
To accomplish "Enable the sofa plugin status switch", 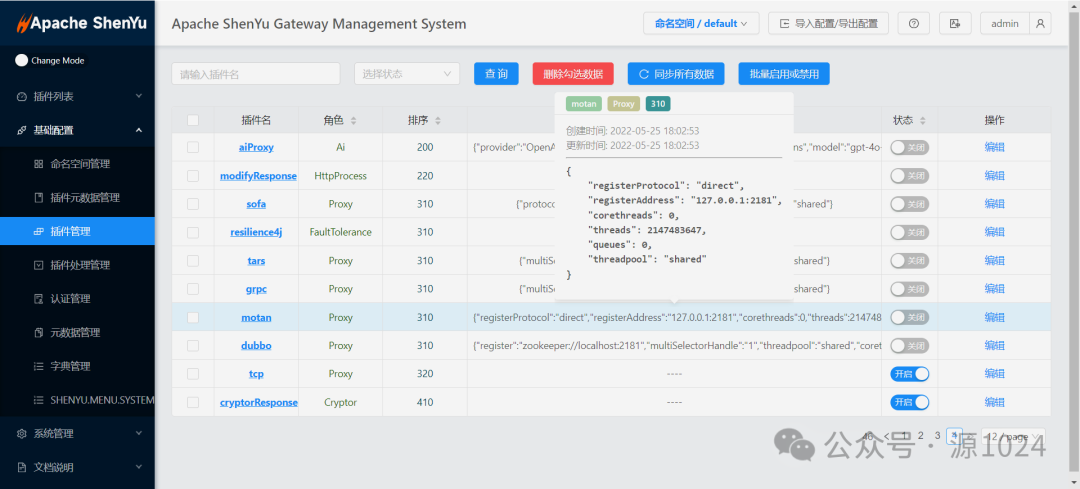I will (909, 204).
